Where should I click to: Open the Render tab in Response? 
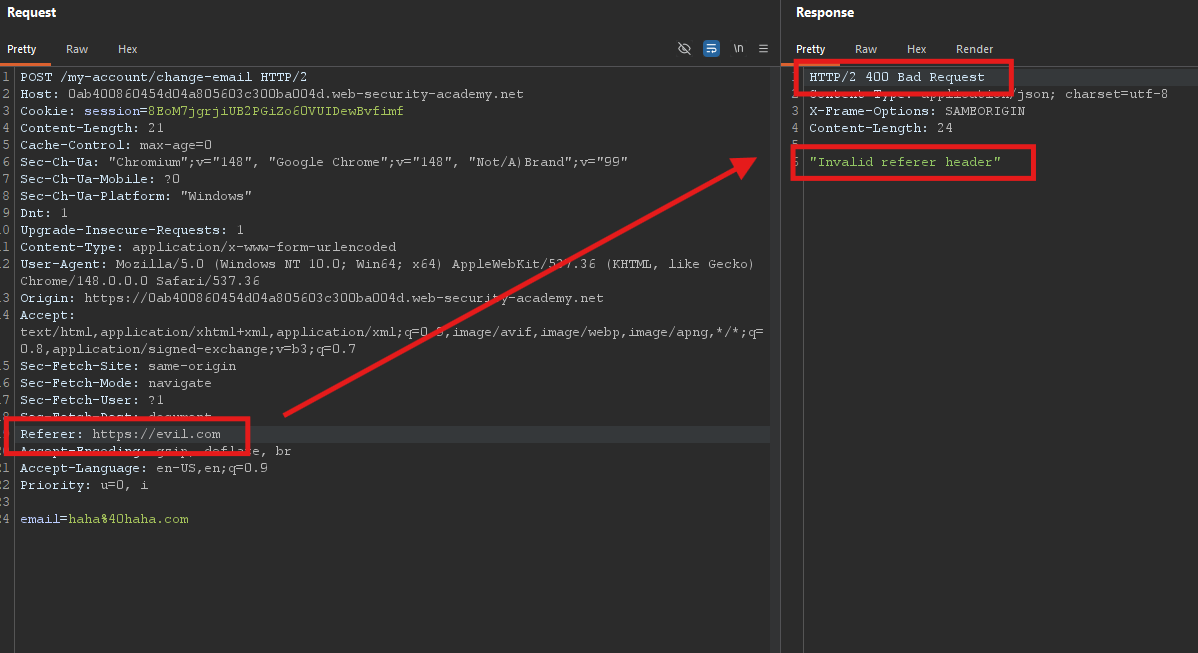974,49
